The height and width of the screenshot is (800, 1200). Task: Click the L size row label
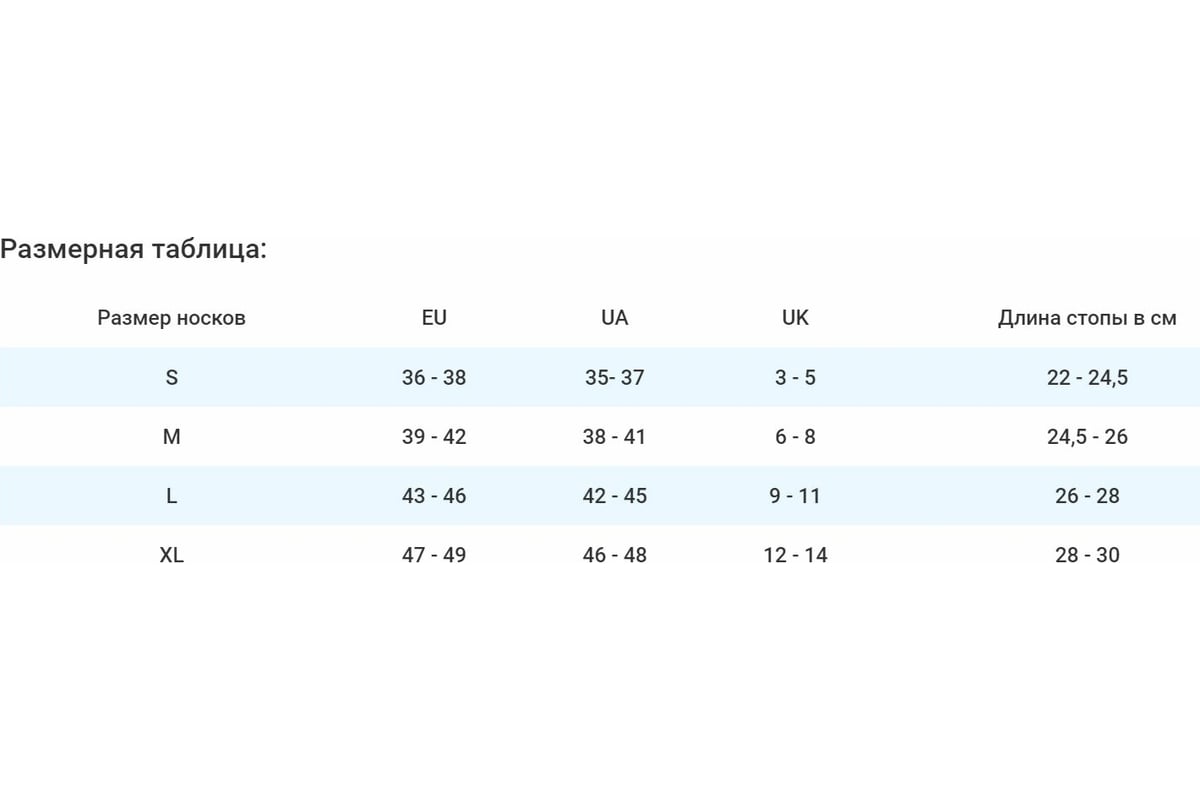coord(171,495)
